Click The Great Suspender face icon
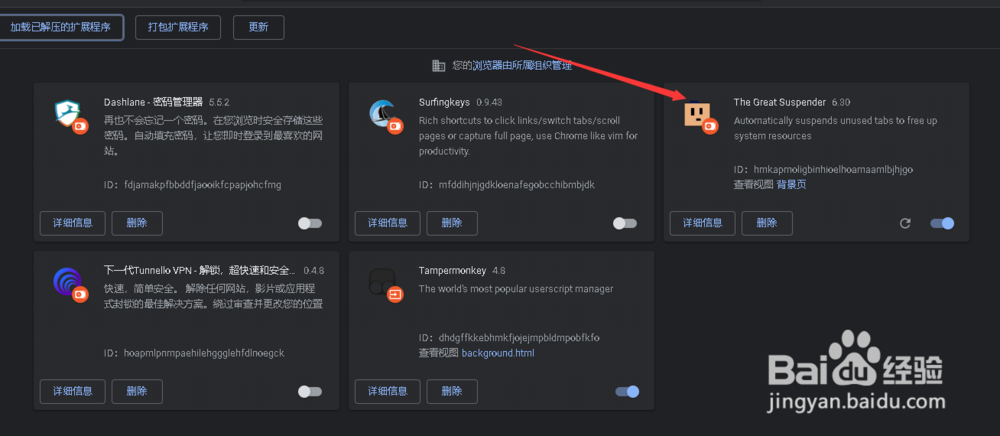 point(696,113)
